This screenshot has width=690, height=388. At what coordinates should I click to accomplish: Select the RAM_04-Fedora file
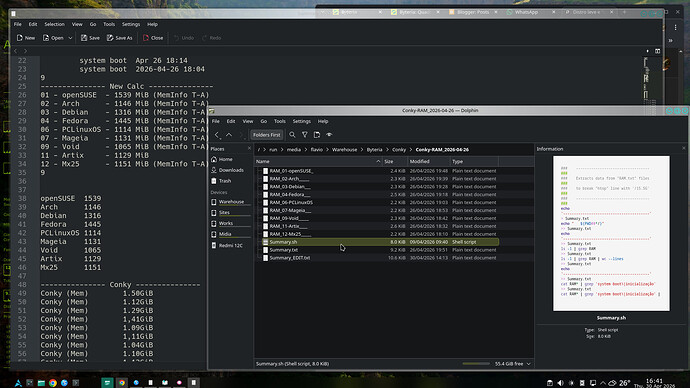(x=290, y=194)
